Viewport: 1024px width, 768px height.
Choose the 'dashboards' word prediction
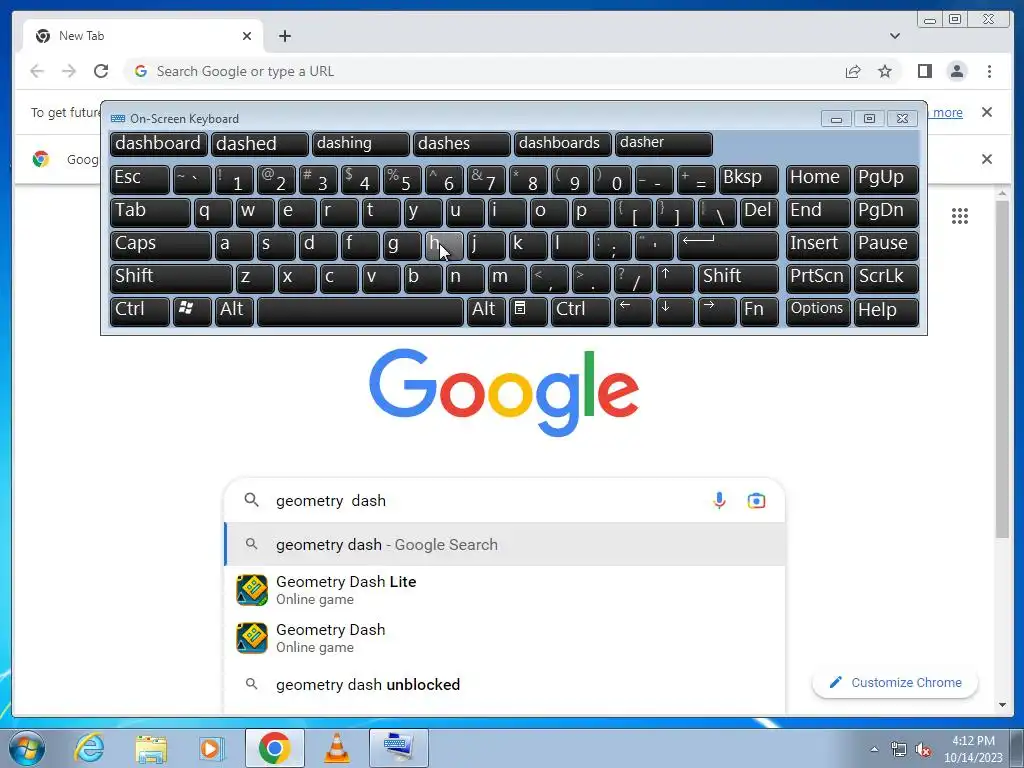(x=562, y=144)
